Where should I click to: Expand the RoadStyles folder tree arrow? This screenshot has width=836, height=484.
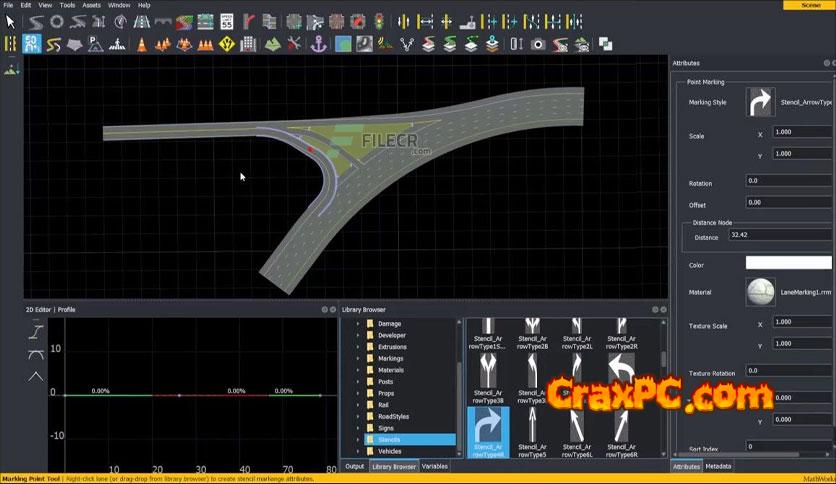click(358, 416)
